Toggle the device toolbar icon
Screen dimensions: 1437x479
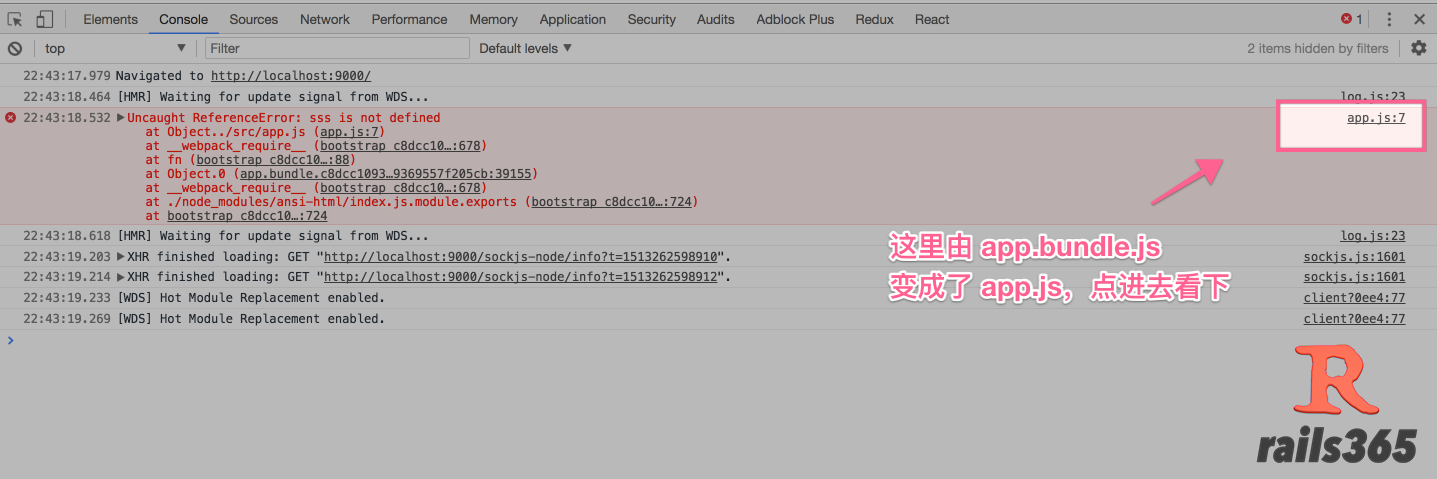[44, 19]
